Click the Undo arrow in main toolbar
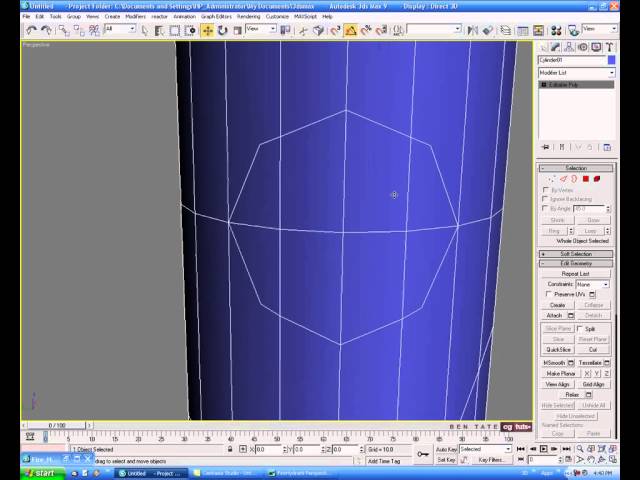Viewport: 640px width, 480px height. coord(32,30)
